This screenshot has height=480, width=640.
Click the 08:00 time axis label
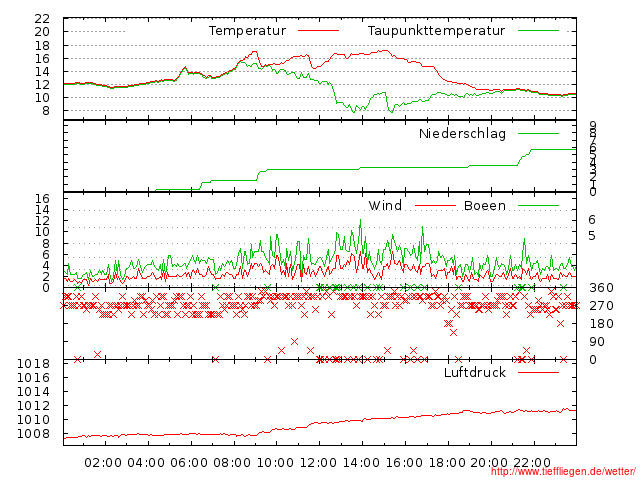click(232, 462)
